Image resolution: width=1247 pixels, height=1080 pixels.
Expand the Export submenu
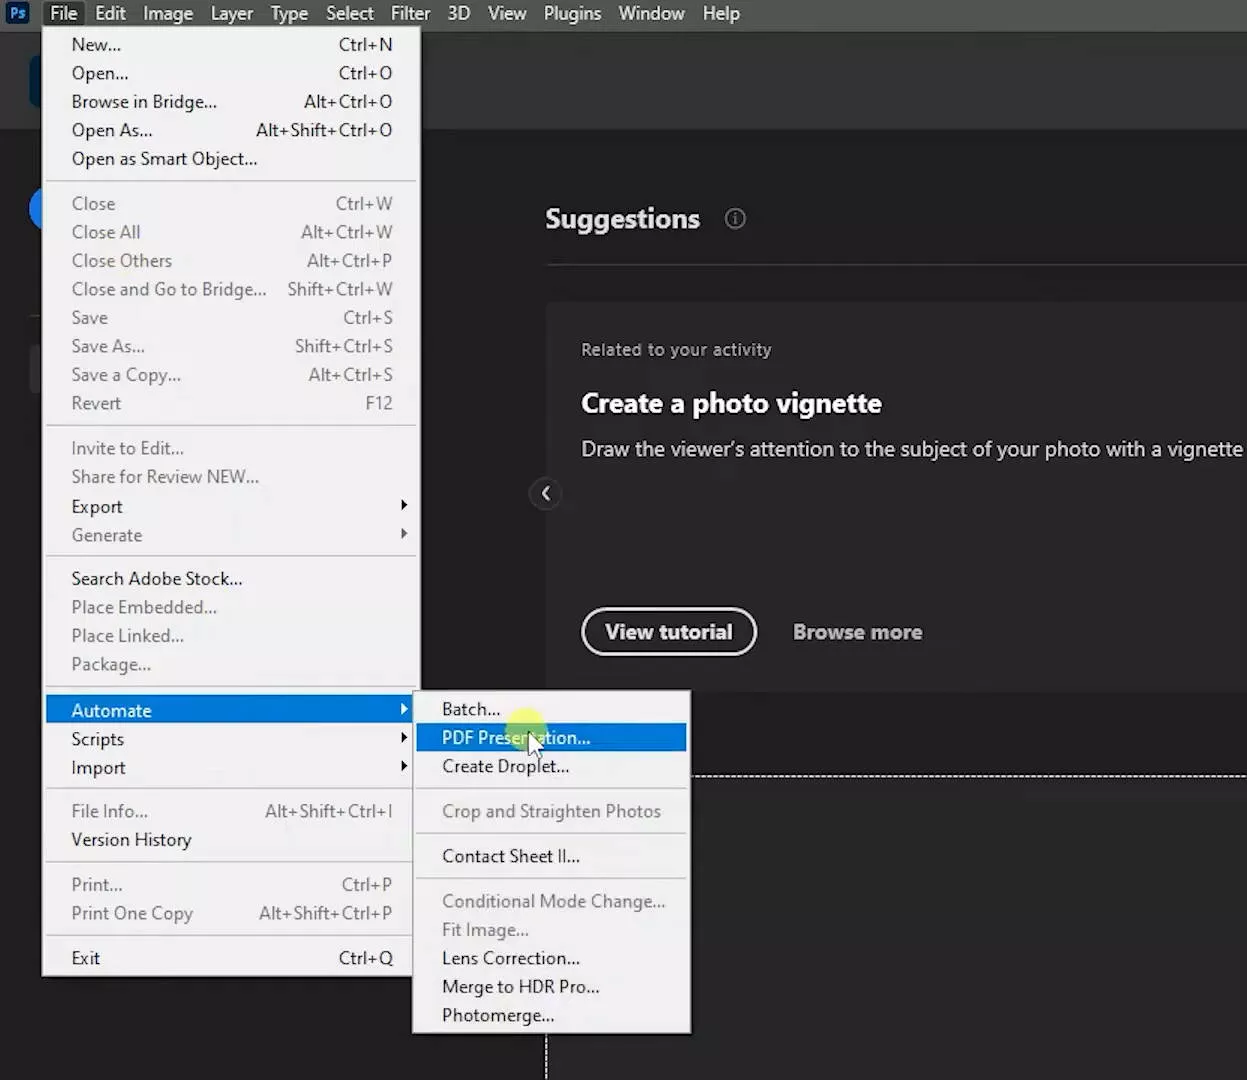point(231,507)
